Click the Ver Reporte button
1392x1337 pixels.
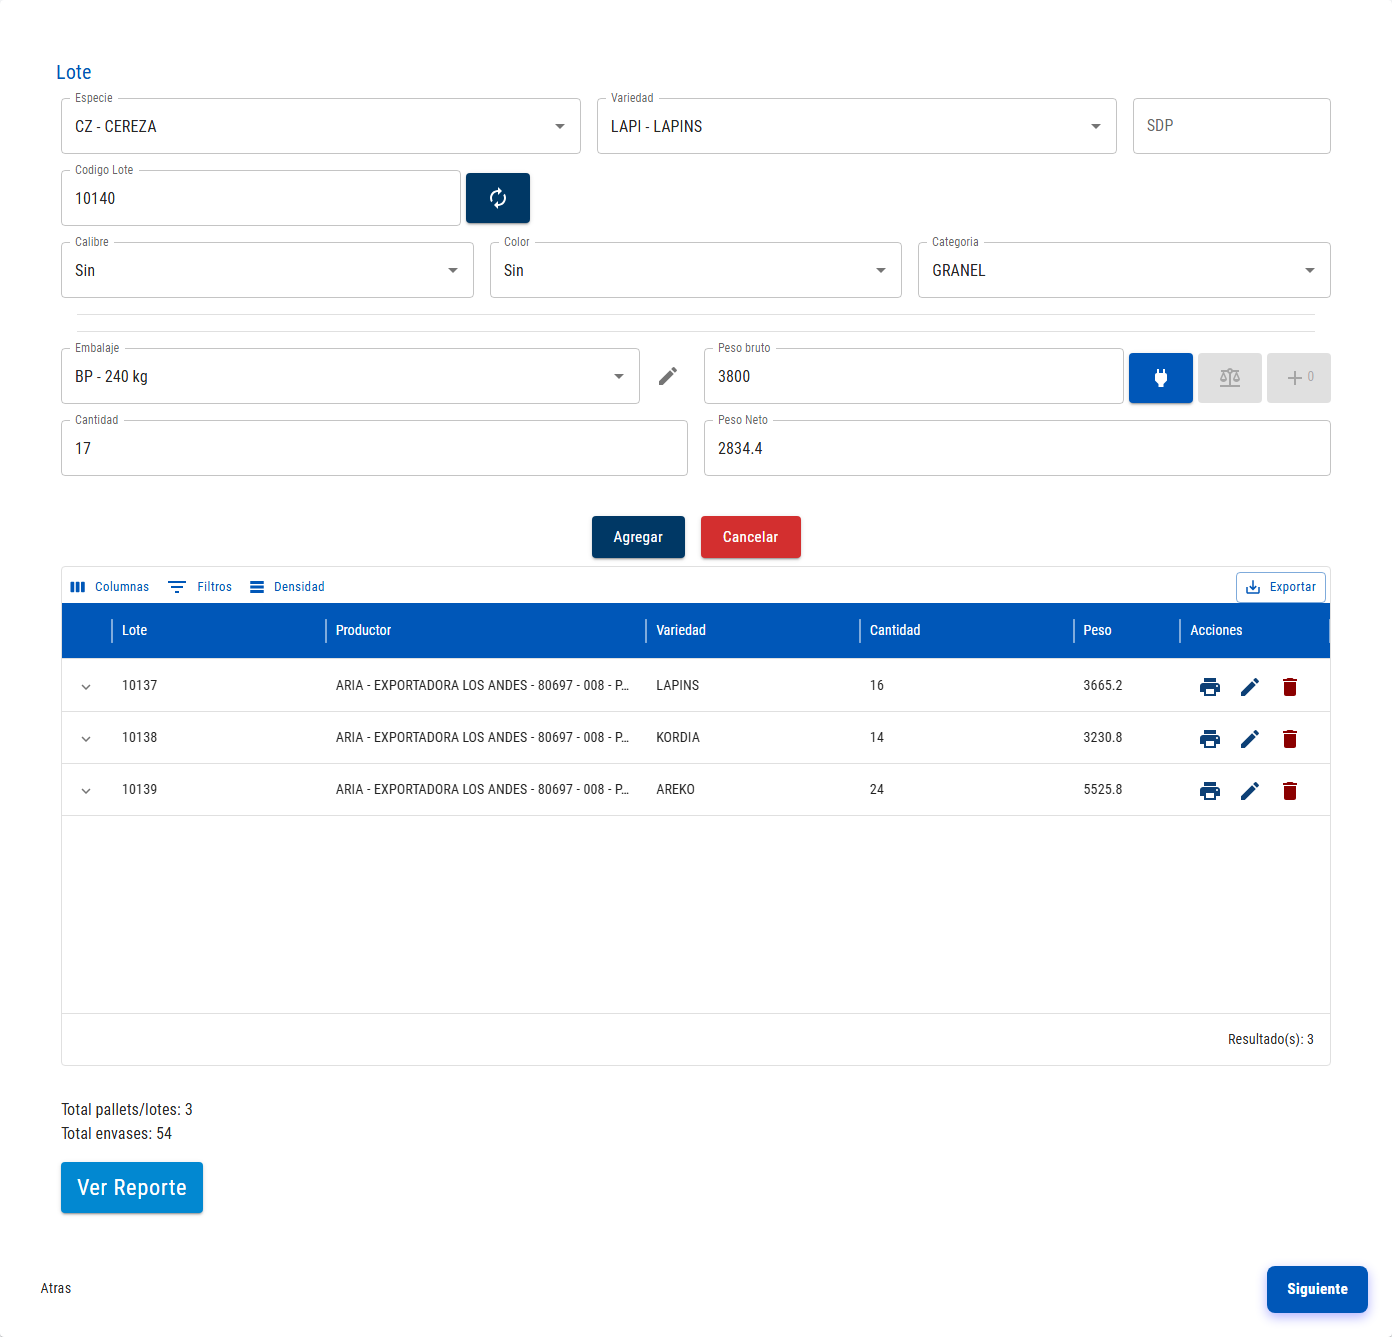(132, 1188)
